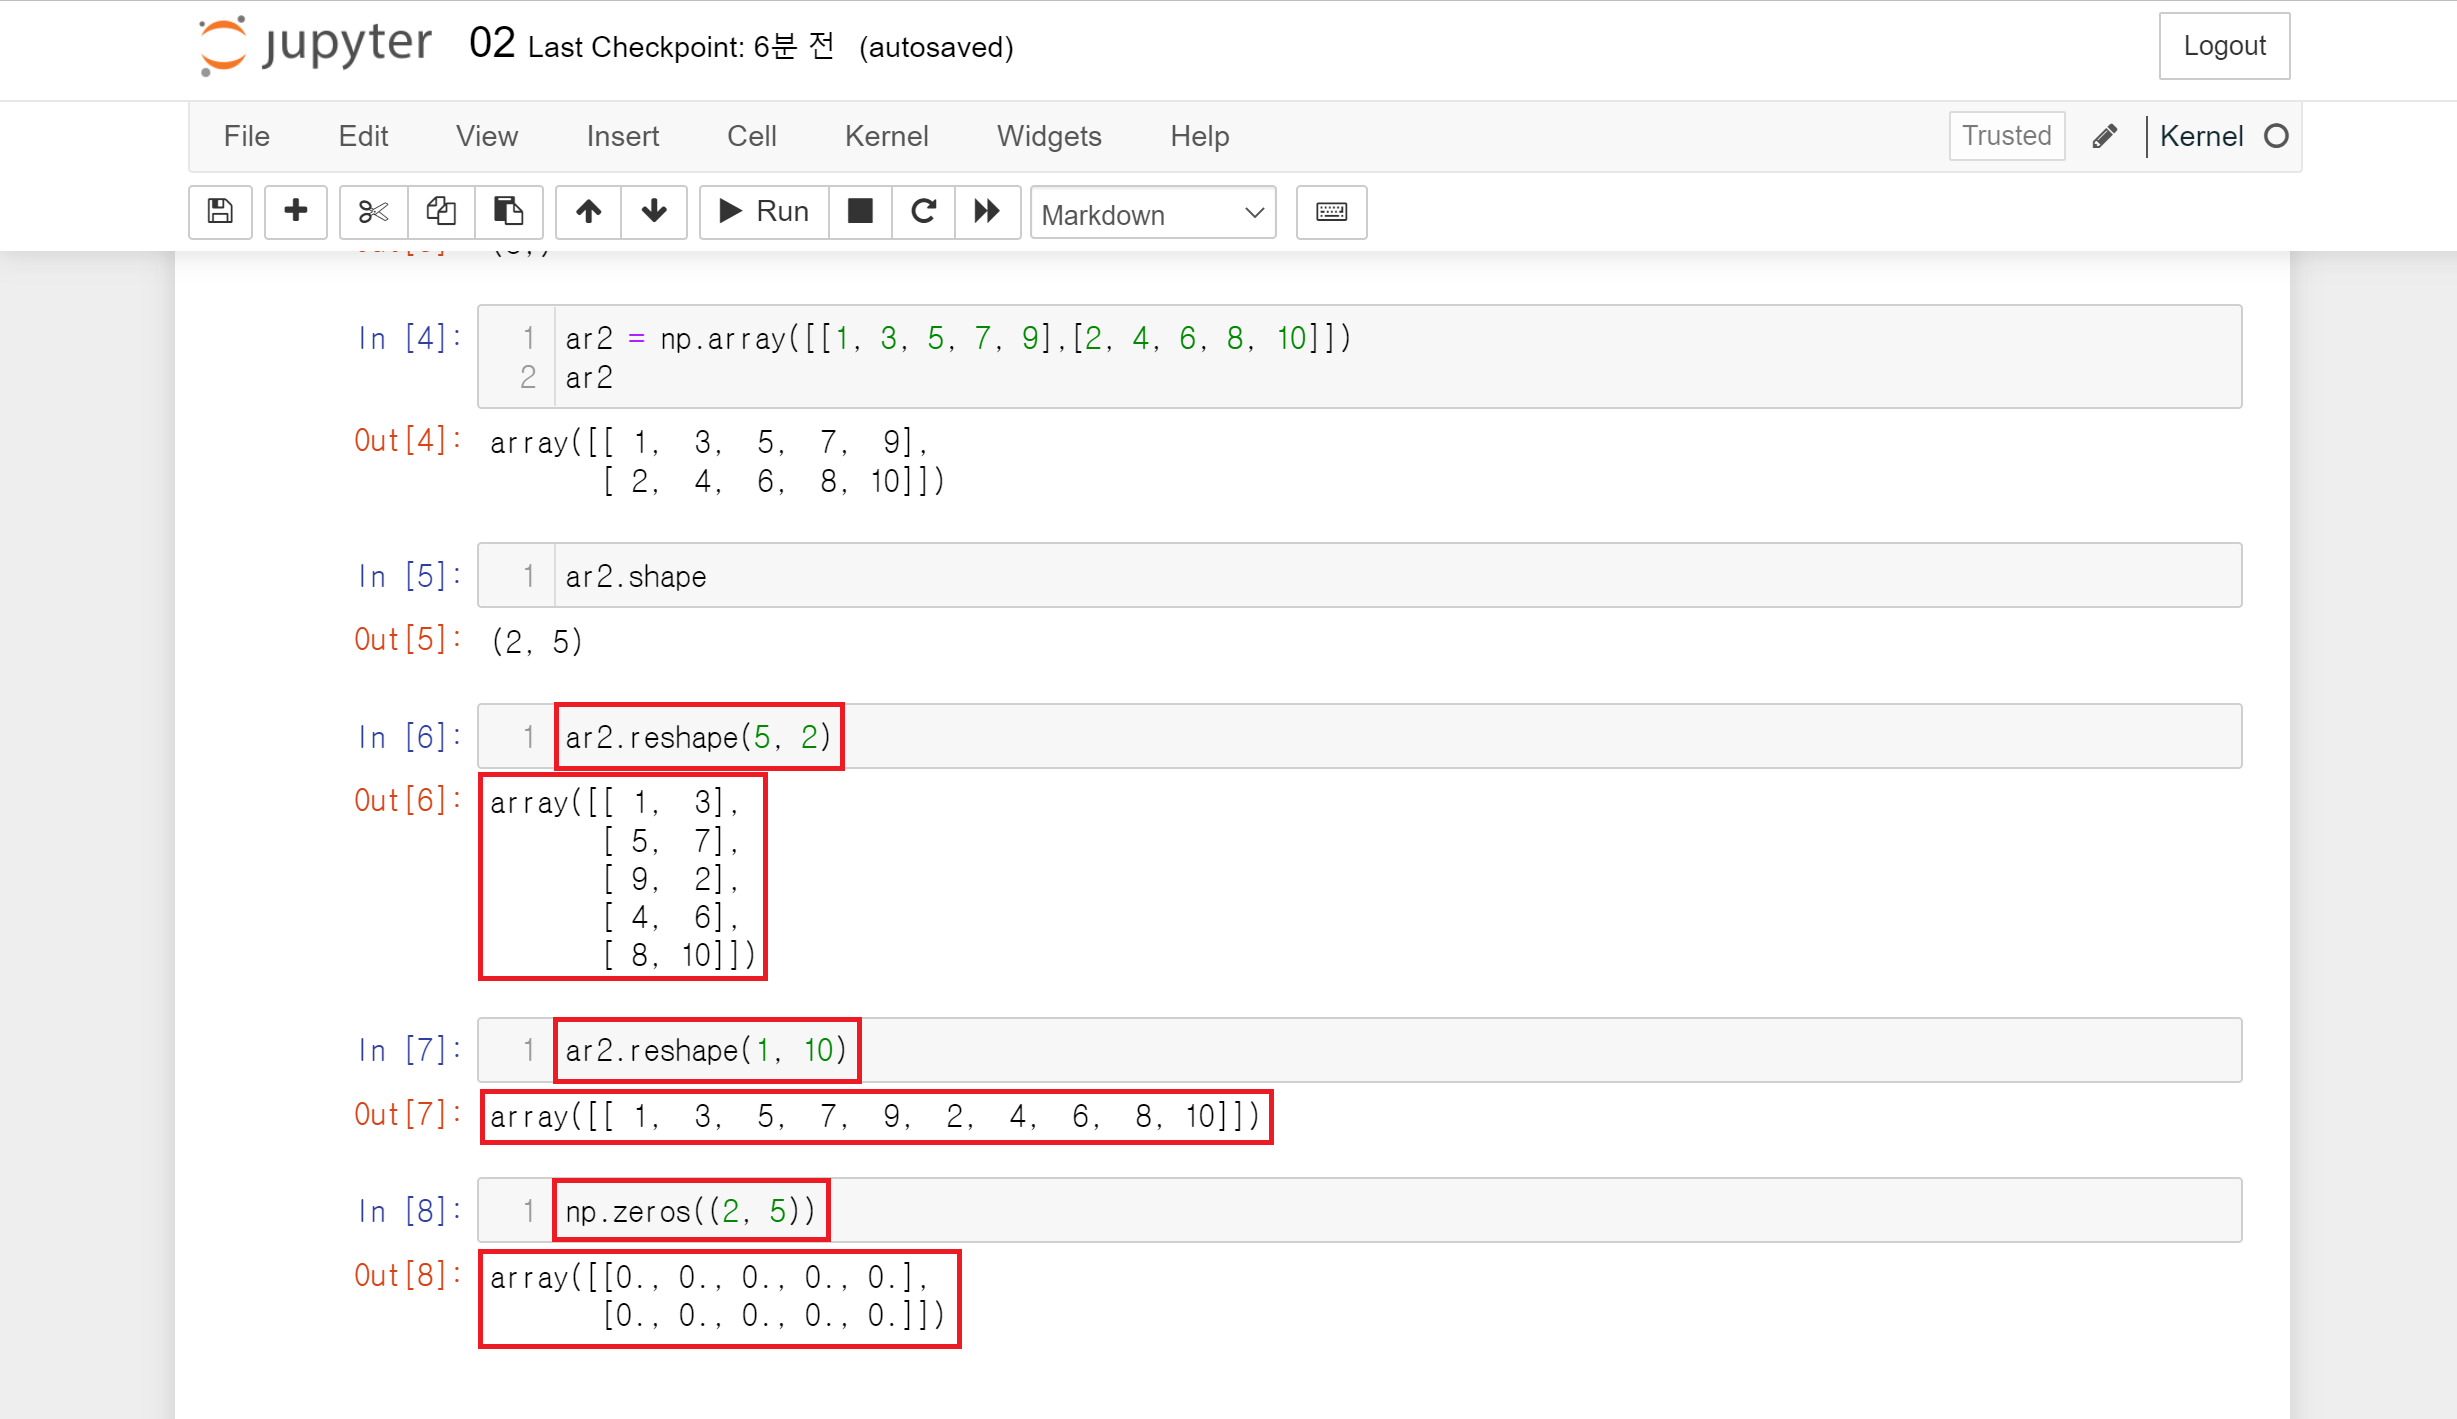2457x1419 pixels.
Task: Insert a new cell below with the plus icon
Action: tap(295, 211)
